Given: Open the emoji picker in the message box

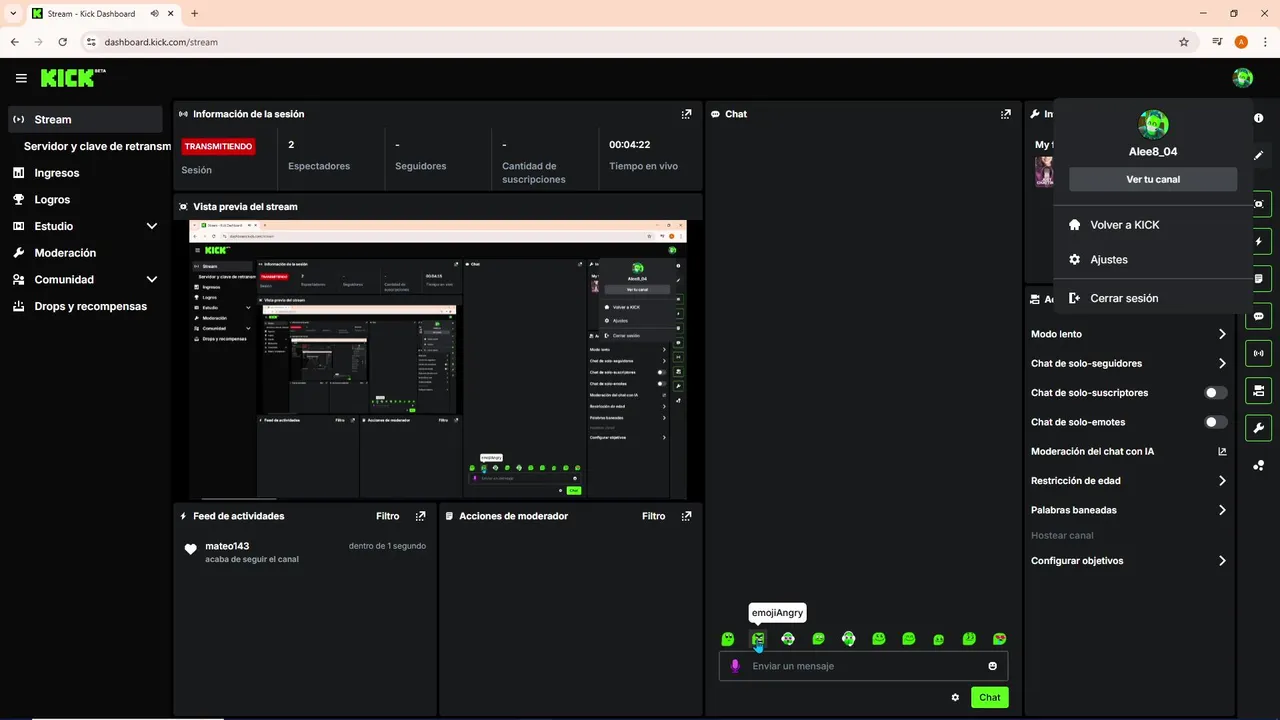Looking at the screenshot, I should (x=992, y=666).
